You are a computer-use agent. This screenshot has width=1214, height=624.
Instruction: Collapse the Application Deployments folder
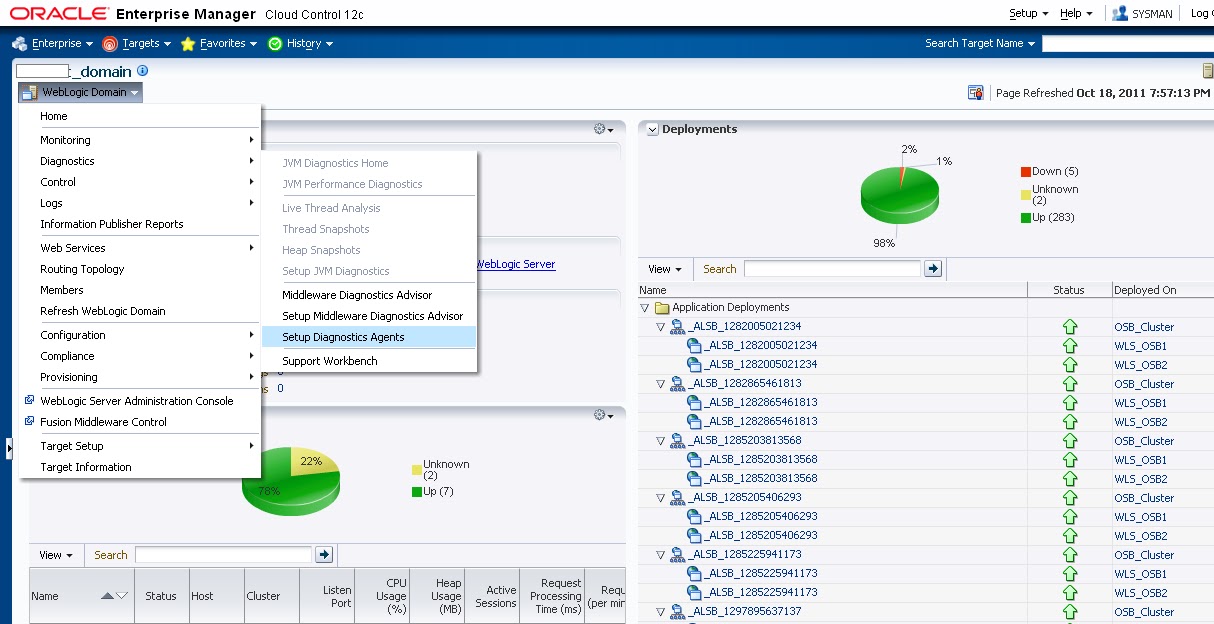(x=645, y=308)
